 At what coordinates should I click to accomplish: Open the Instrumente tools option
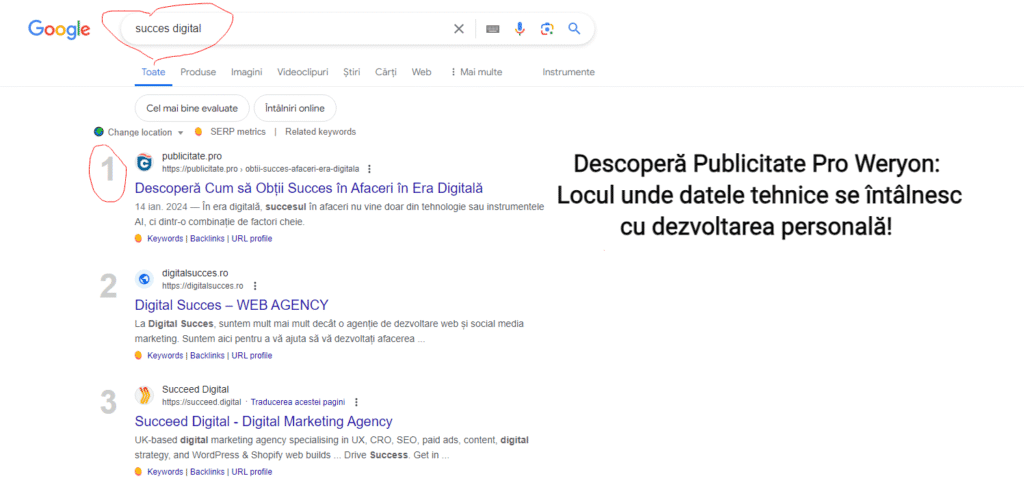[x=568, y=72]
